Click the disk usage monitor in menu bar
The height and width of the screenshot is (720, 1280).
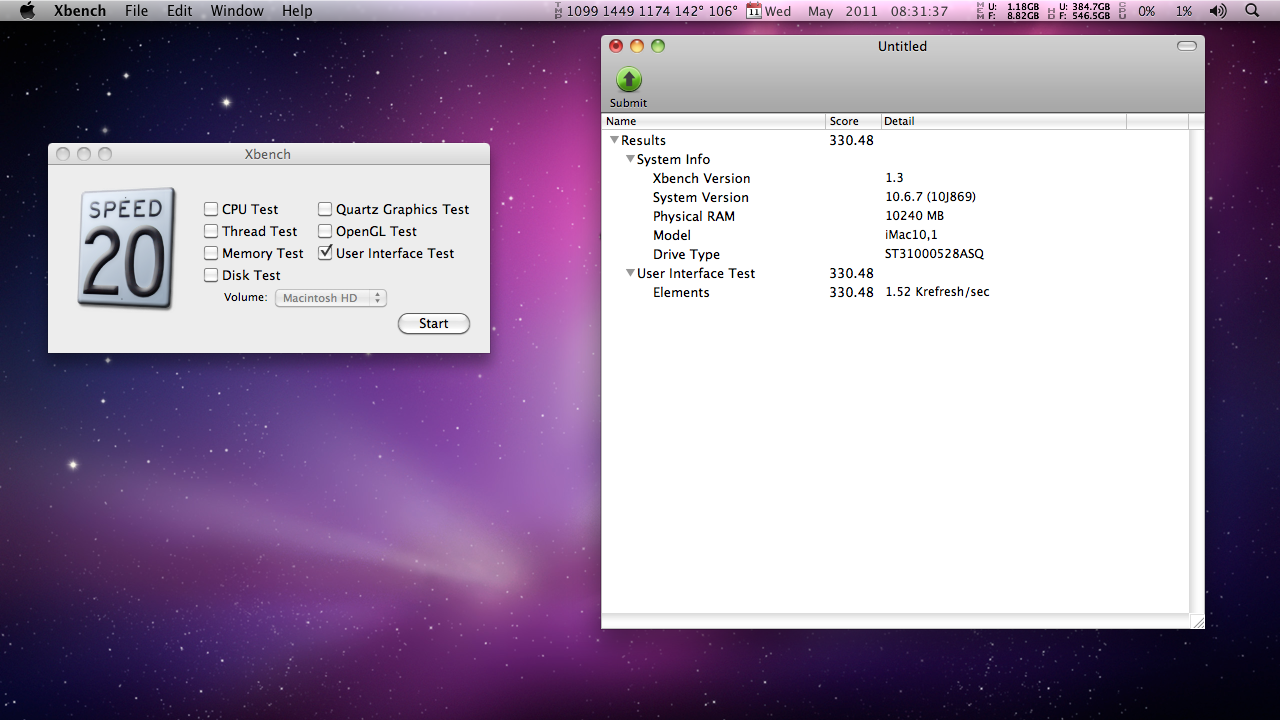point(1080,11)
